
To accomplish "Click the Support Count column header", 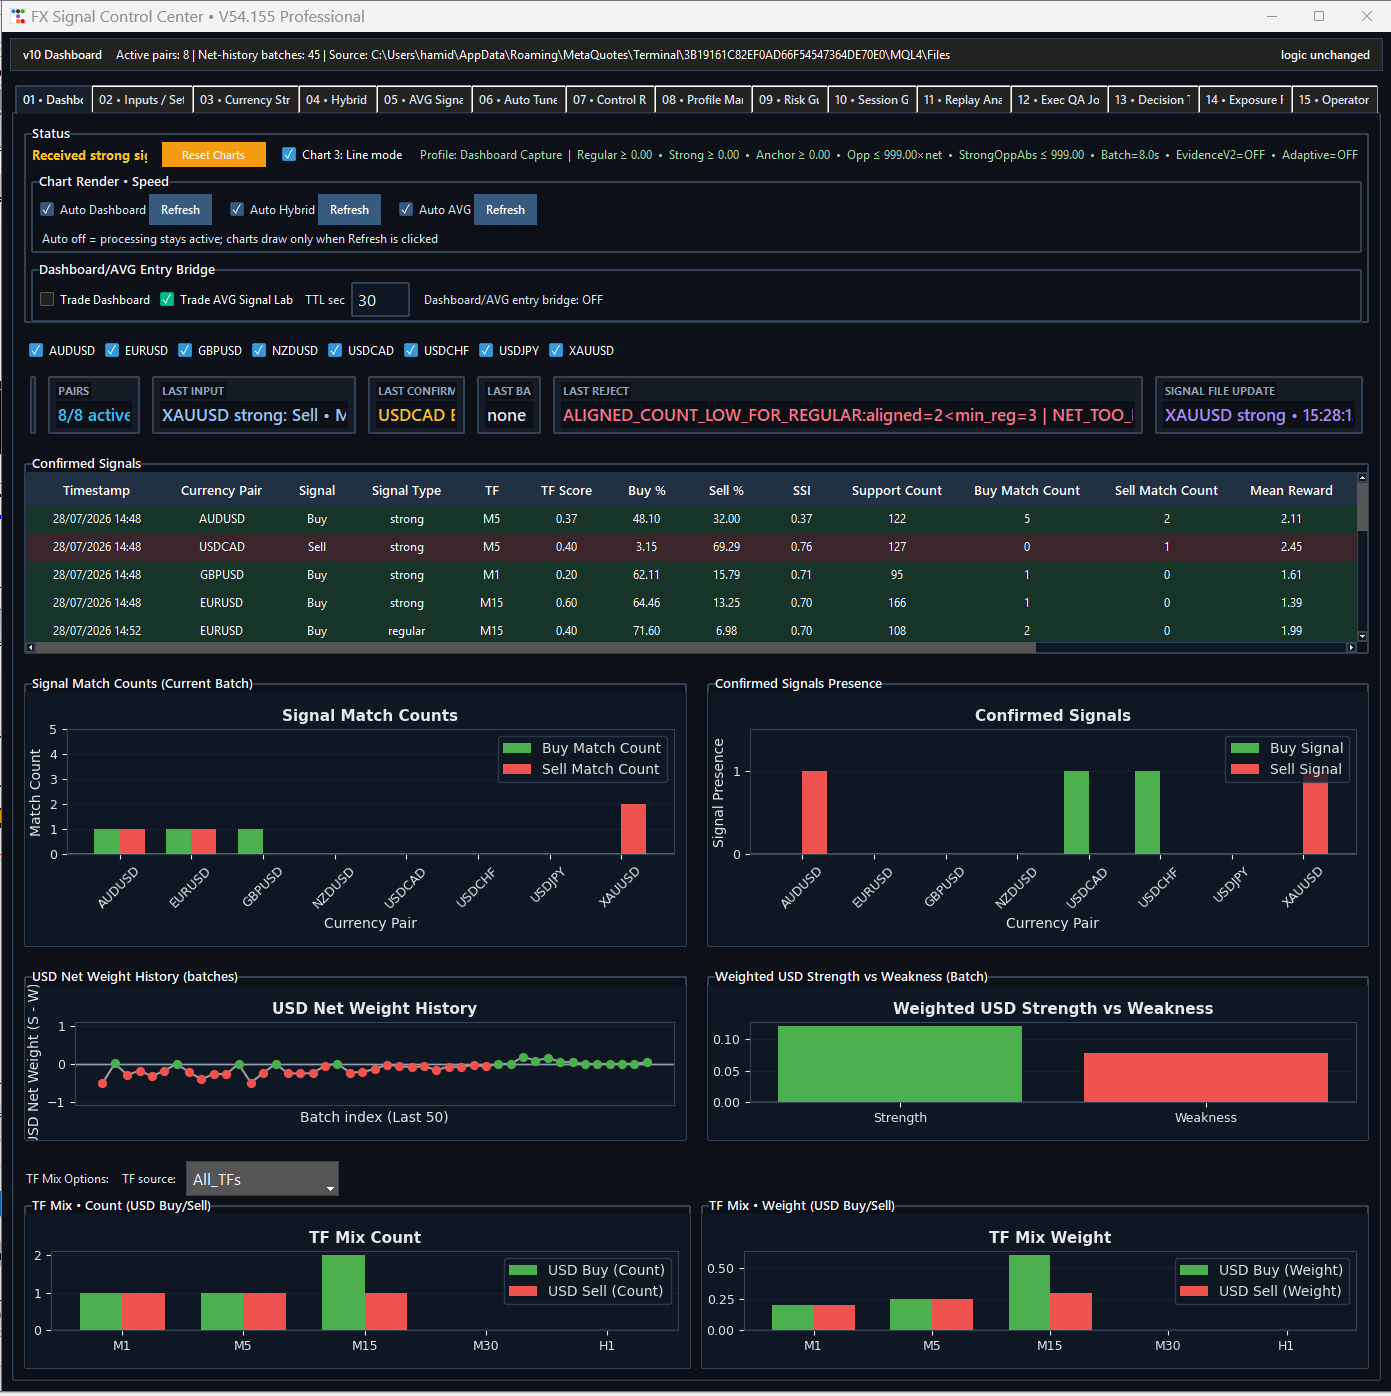I will [896, 490].
